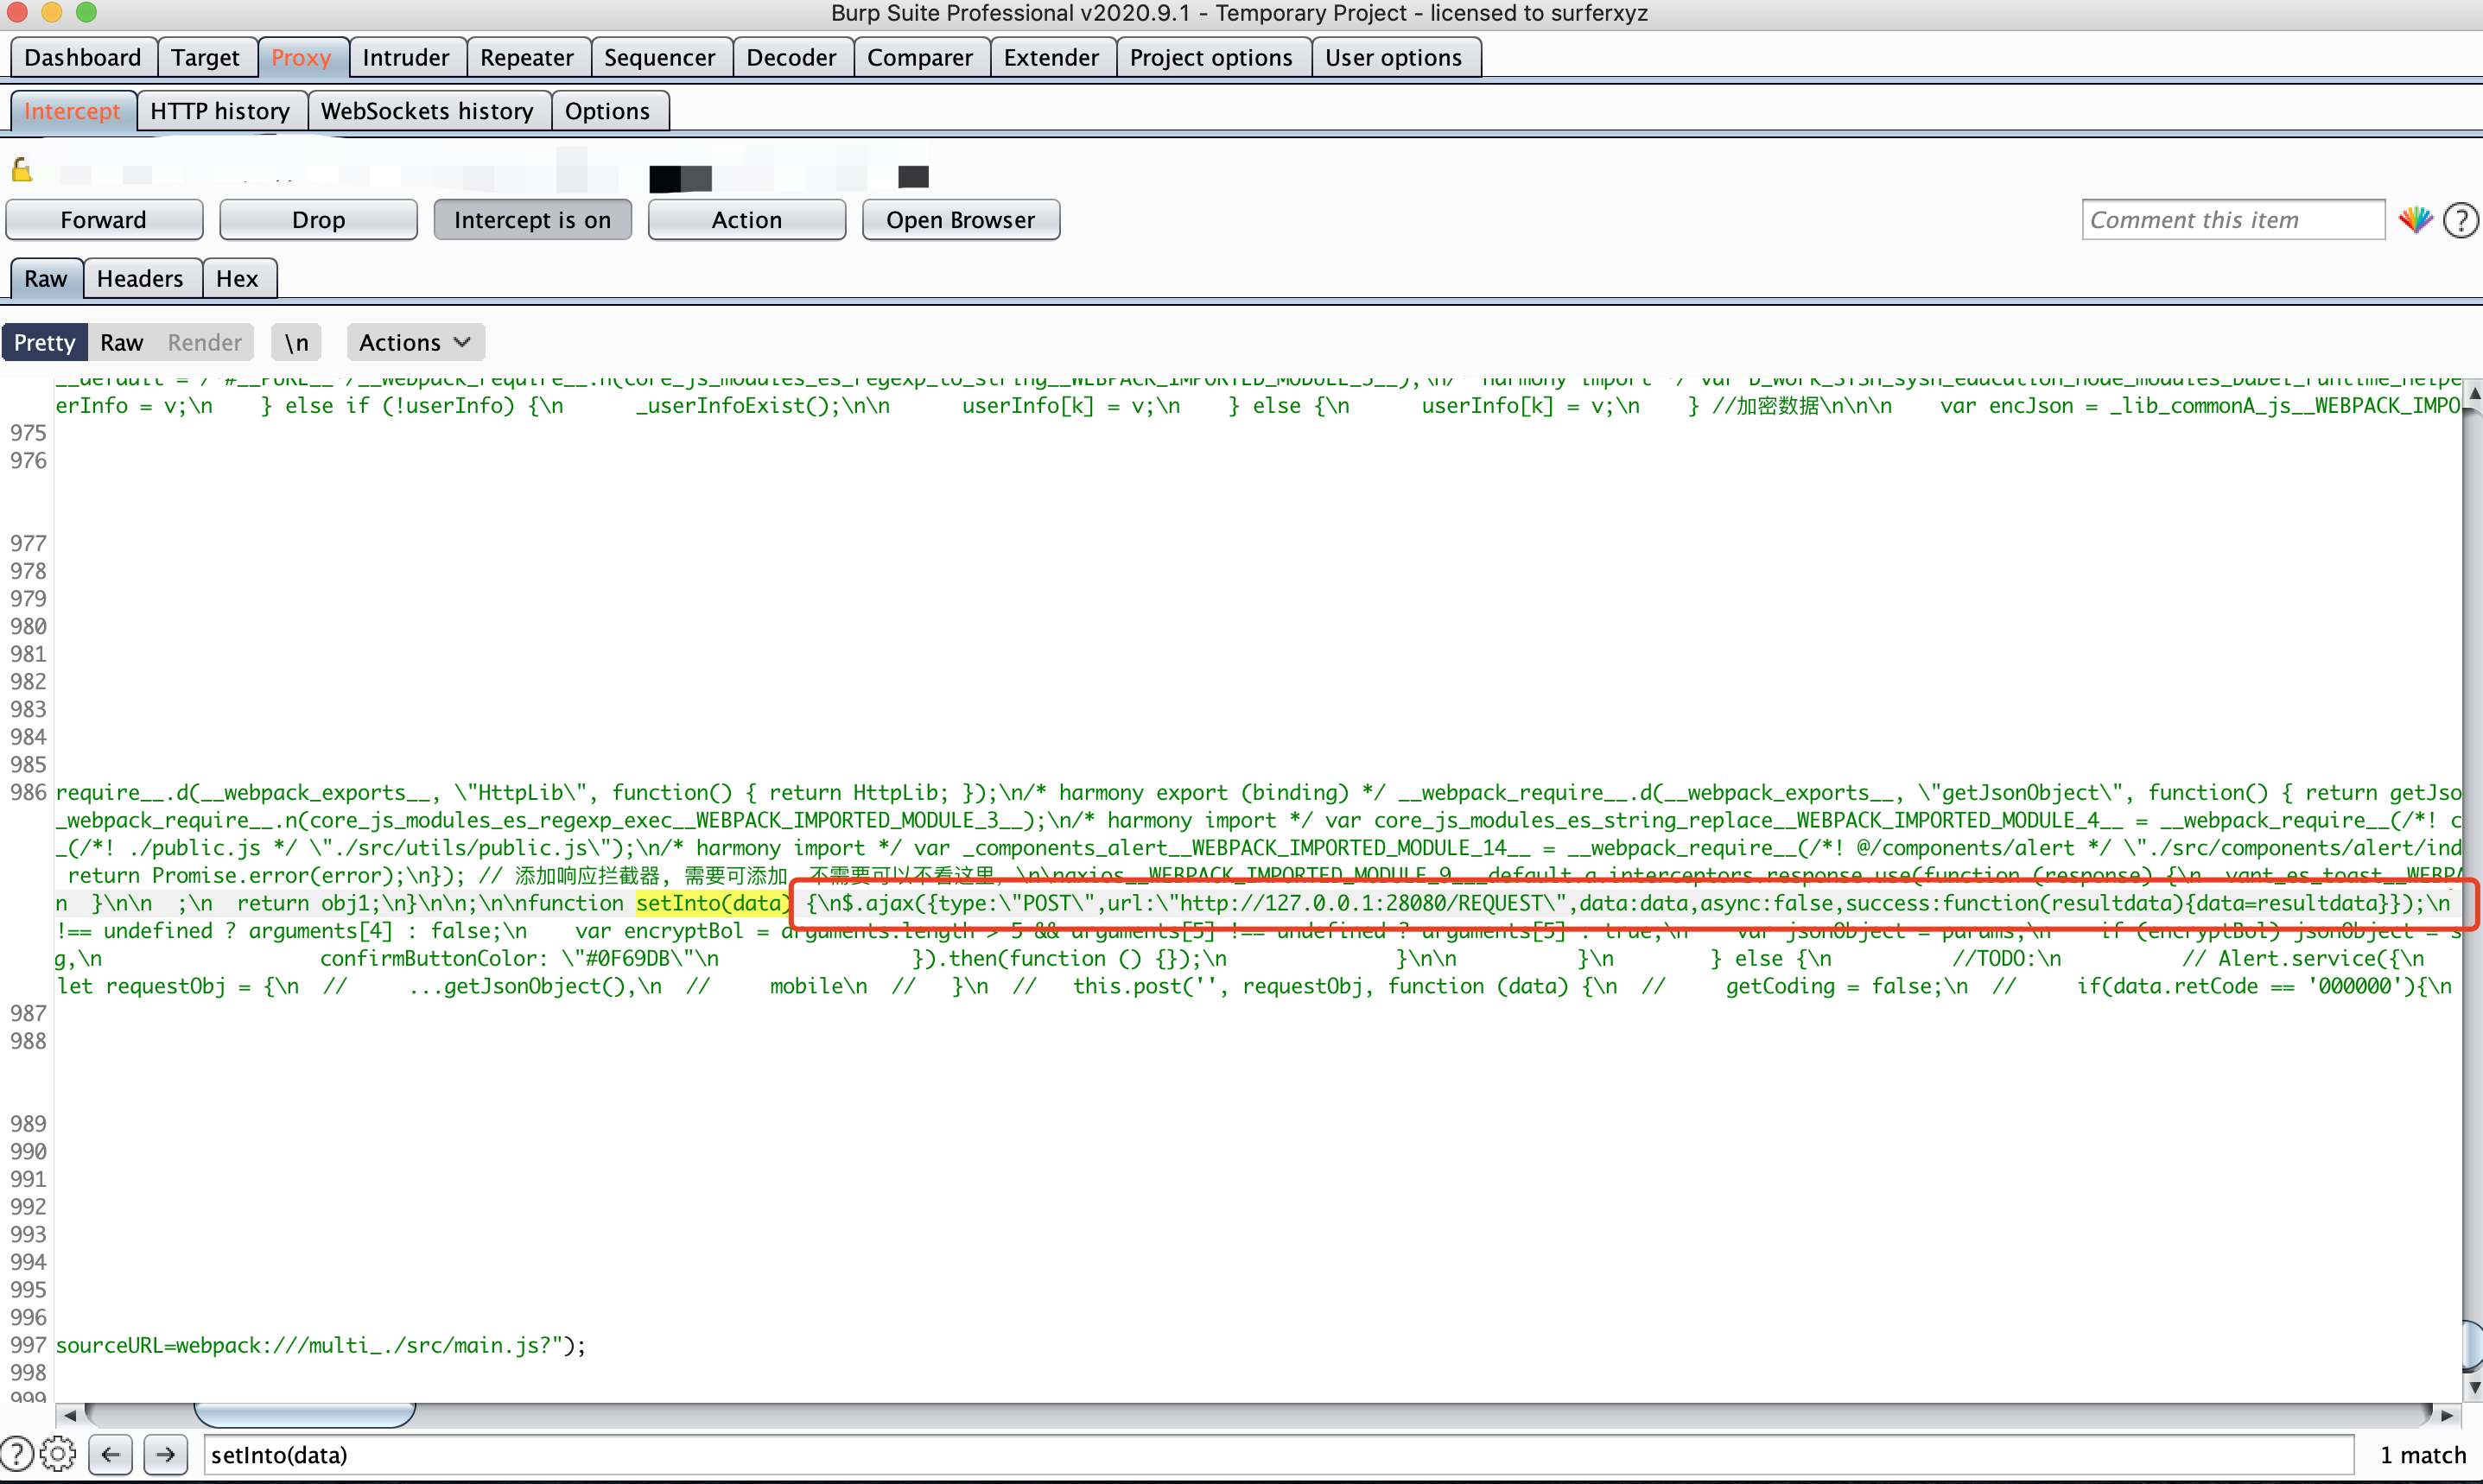The height and width of the screenshot is (1484, 2483).
Task: Click the search help question mark icon
Action: (x=17, y=1454)
